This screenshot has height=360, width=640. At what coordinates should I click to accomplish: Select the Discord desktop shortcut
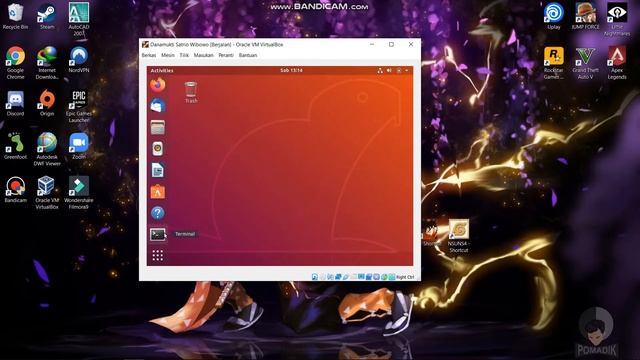(16, 104)
